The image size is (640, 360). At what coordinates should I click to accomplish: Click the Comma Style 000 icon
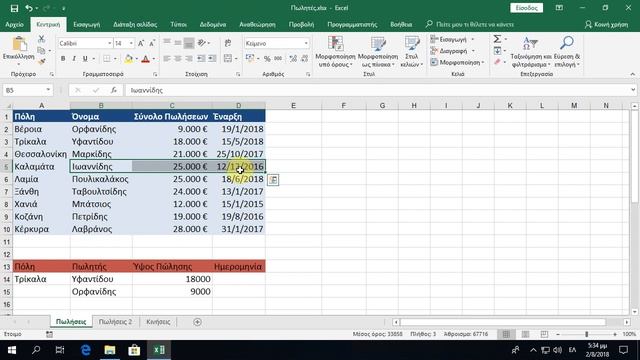pos(278,59)
